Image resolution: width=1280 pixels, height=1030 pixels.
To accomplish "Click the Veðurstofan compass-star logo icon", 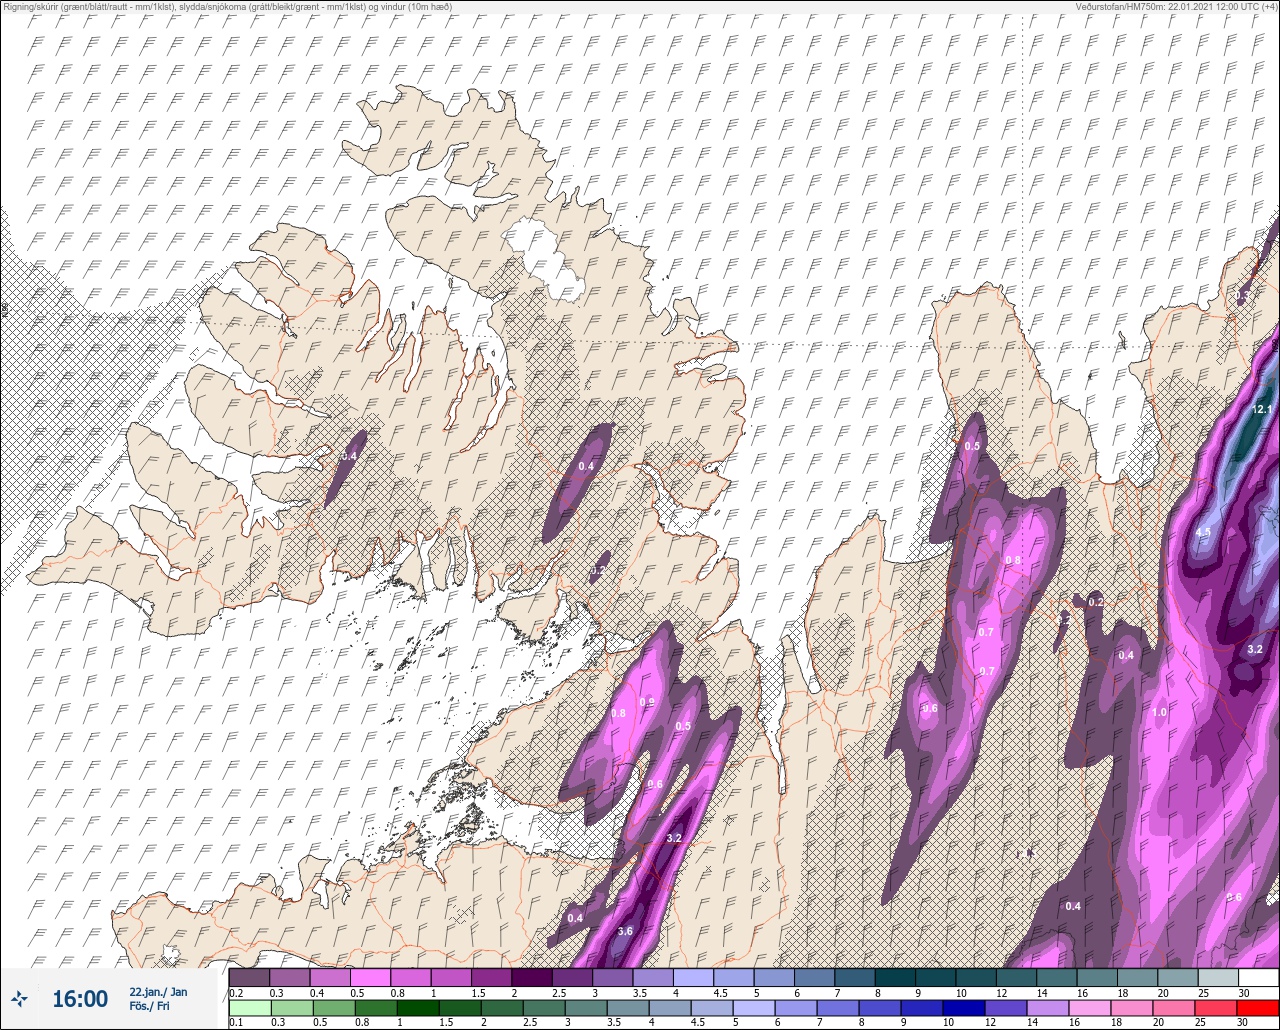I will tap(19, 998).
